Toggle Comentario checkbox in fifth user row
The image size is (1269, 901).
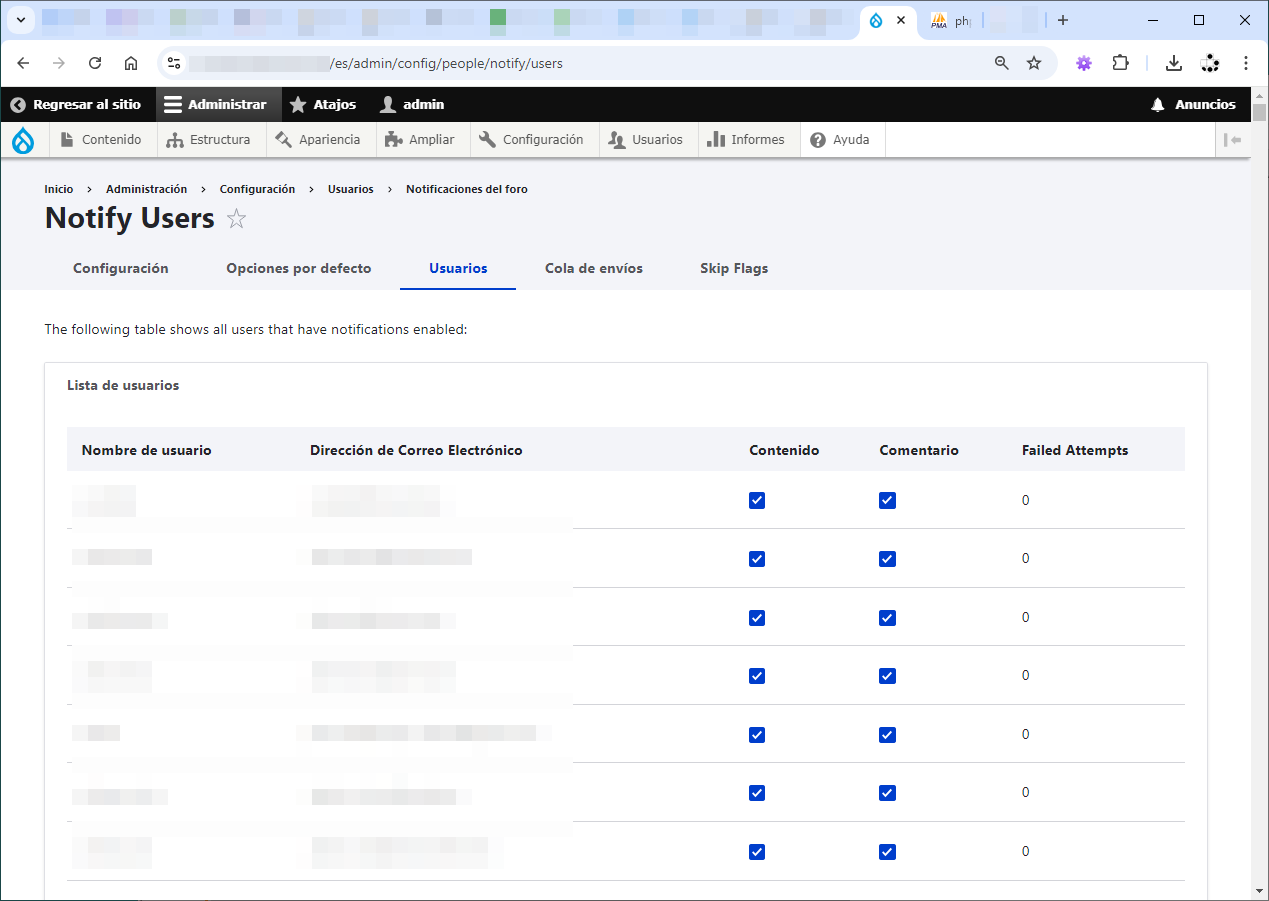pyautogui.click(x=887, y=735)
